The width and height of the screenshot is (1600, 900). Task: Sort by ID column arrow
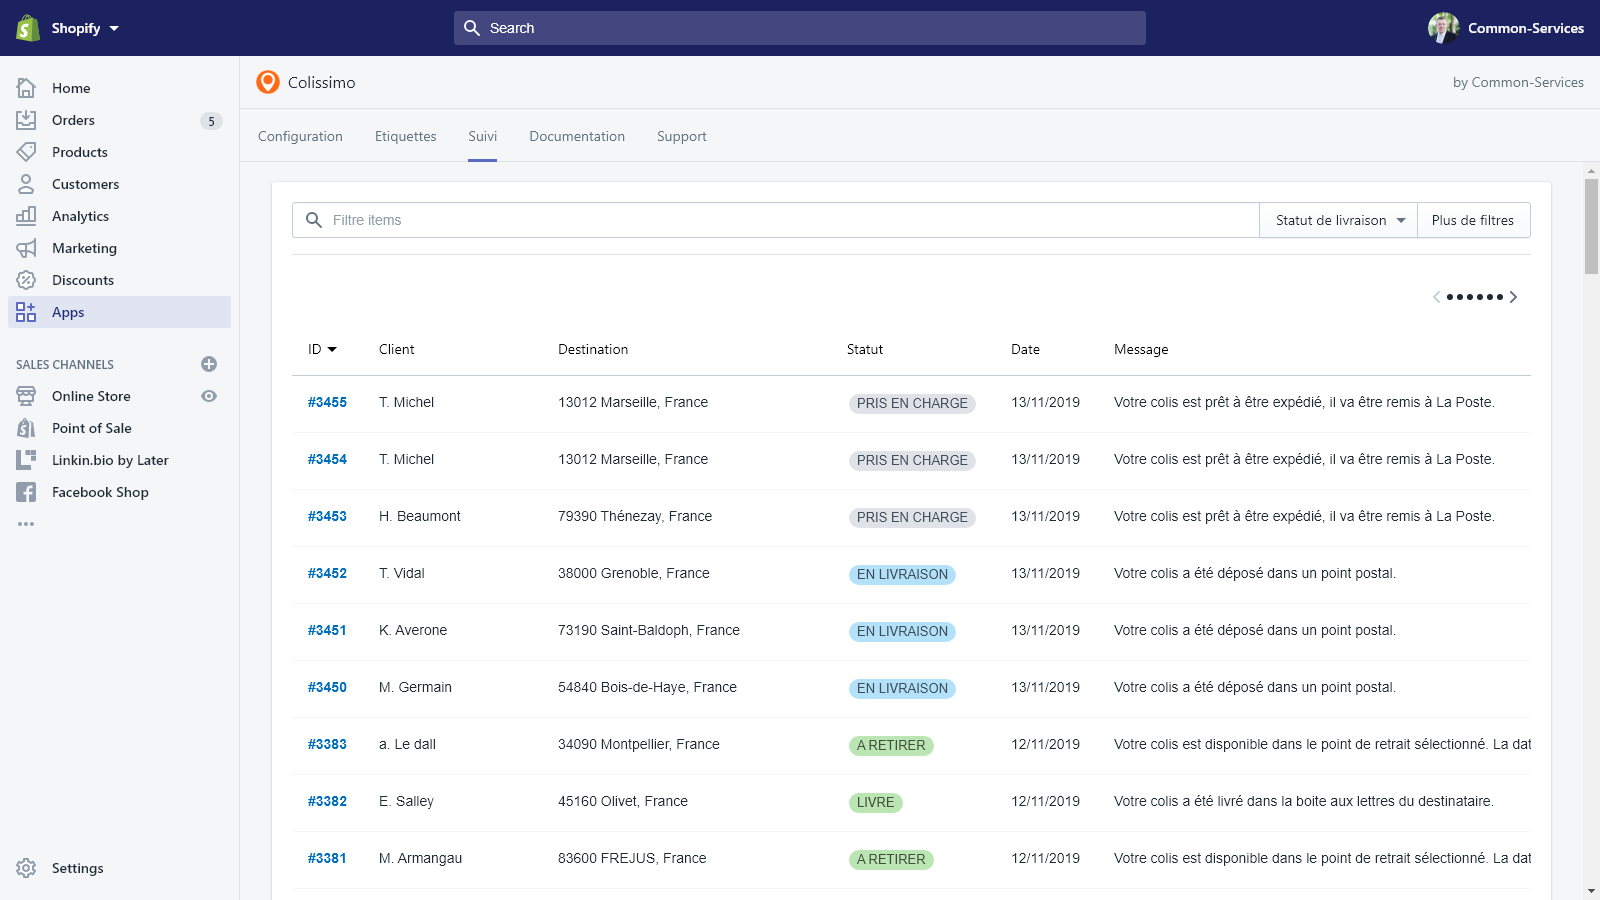point(332,349)
